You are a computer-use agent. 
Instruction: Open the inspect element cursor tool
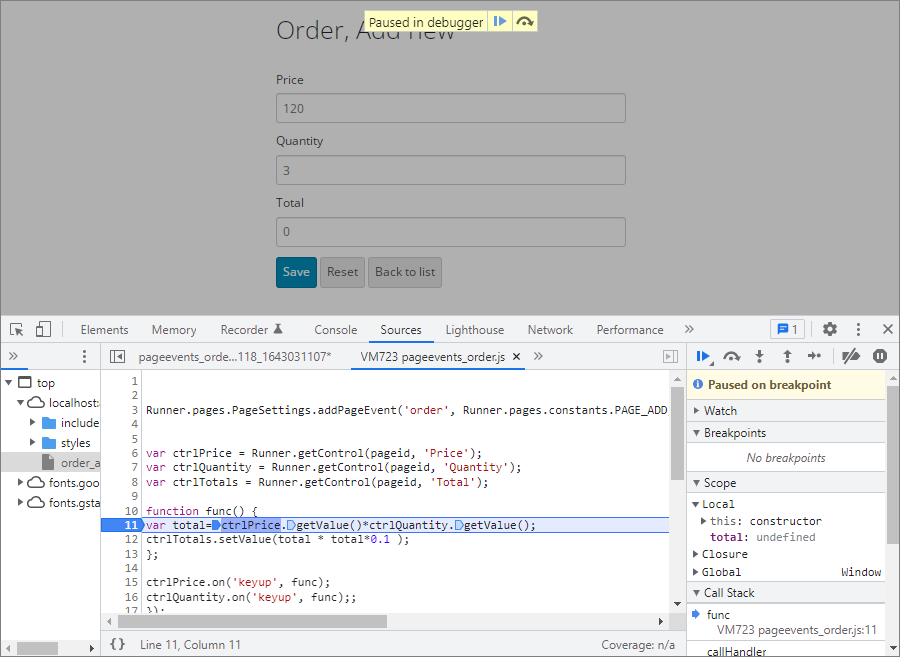point(15,329)
